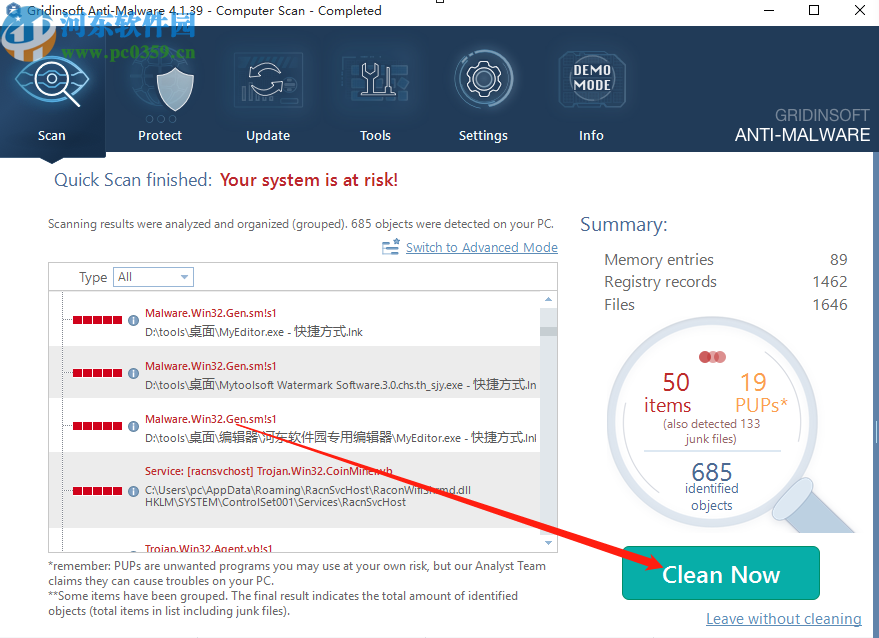879x638 pixels.
Task: Click Switch to Advanced Mode link
Action: 482,247
